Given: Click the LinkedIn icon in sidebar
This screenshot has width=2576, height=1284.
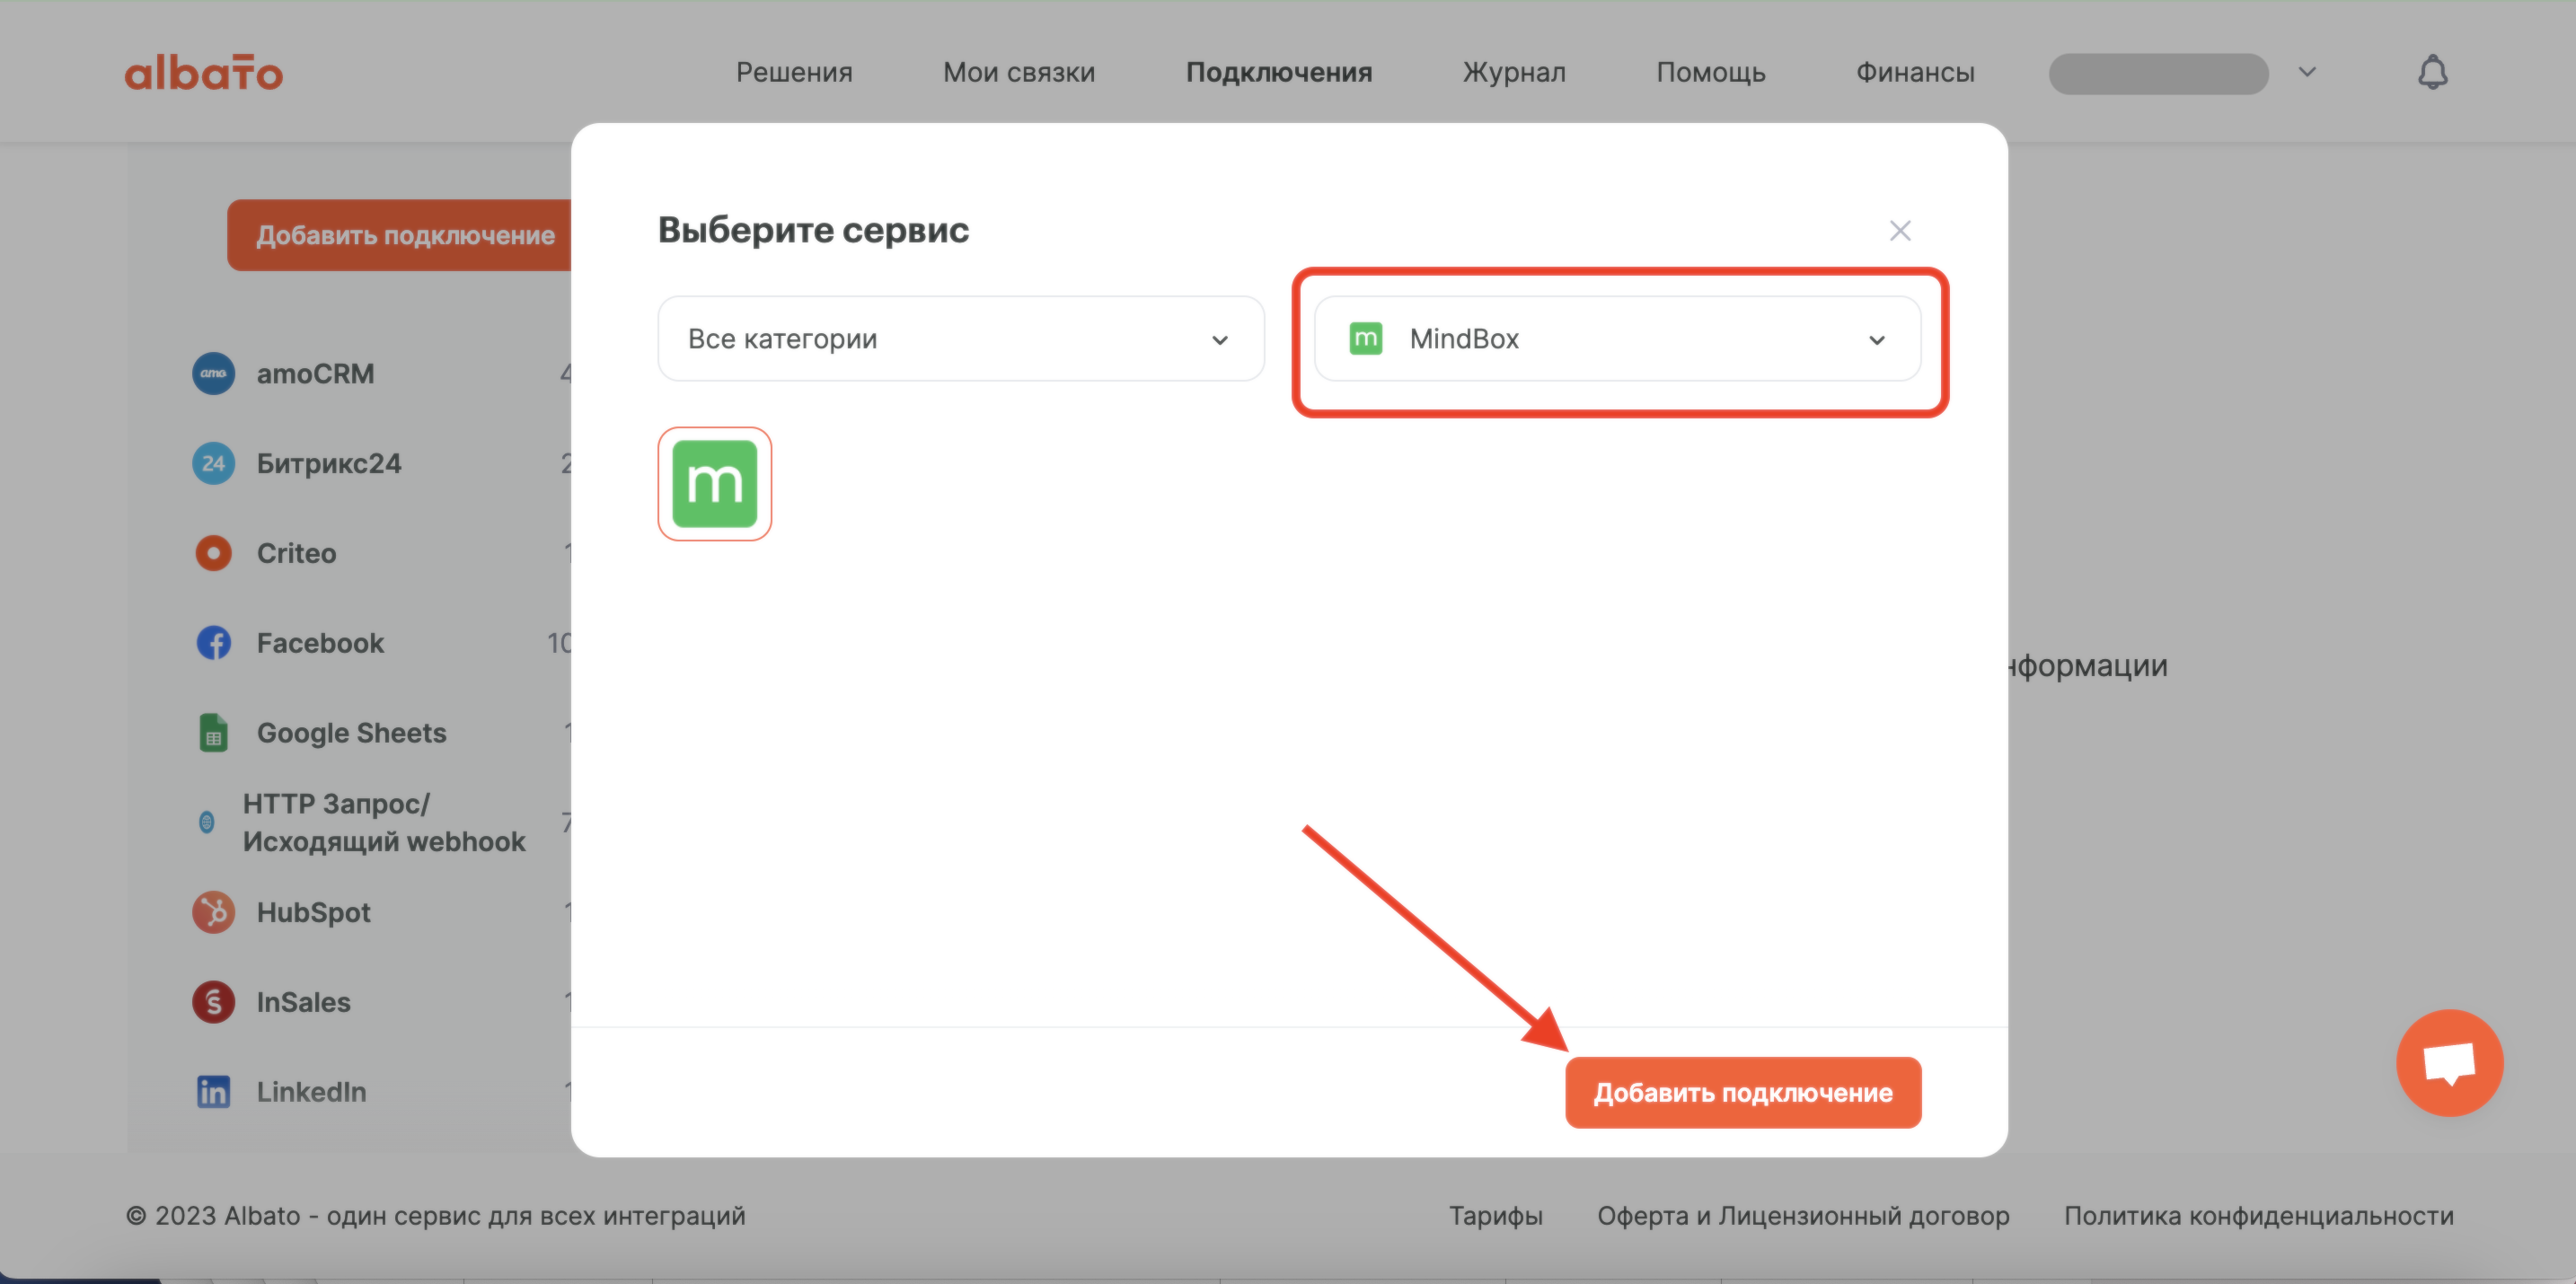Looking at the screenshot, I should pyautogui.click(x=213, y=1092).
